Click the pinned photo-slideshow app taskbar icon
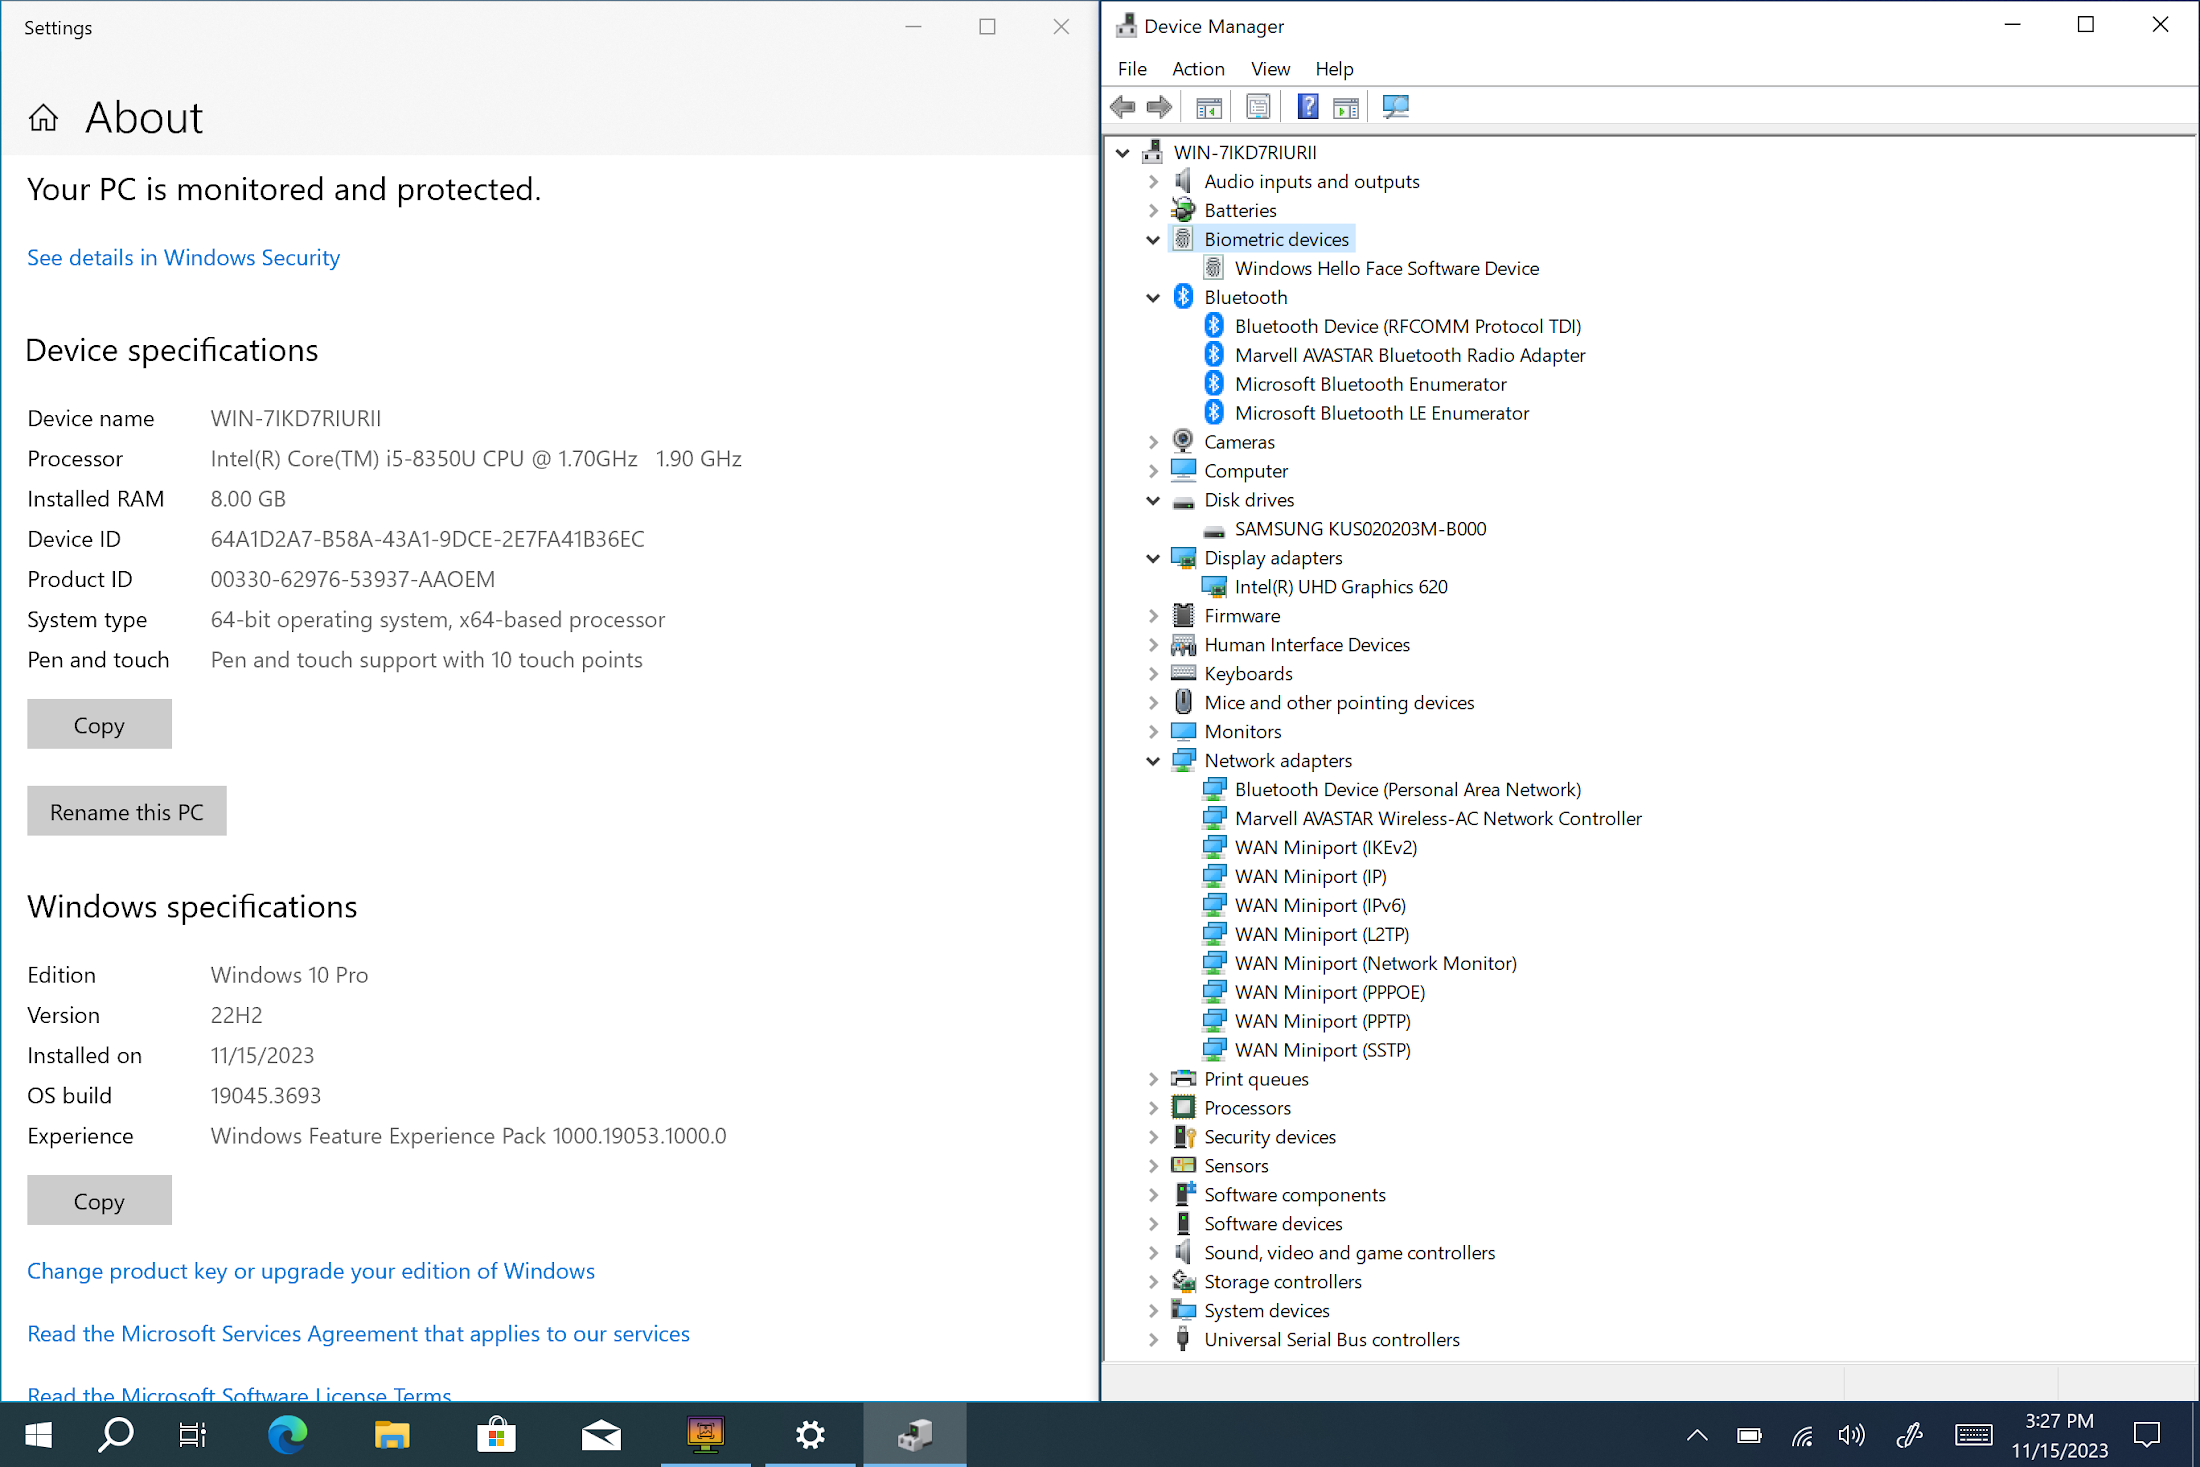The image size is (2200, 1467). tap(706, 1436)
